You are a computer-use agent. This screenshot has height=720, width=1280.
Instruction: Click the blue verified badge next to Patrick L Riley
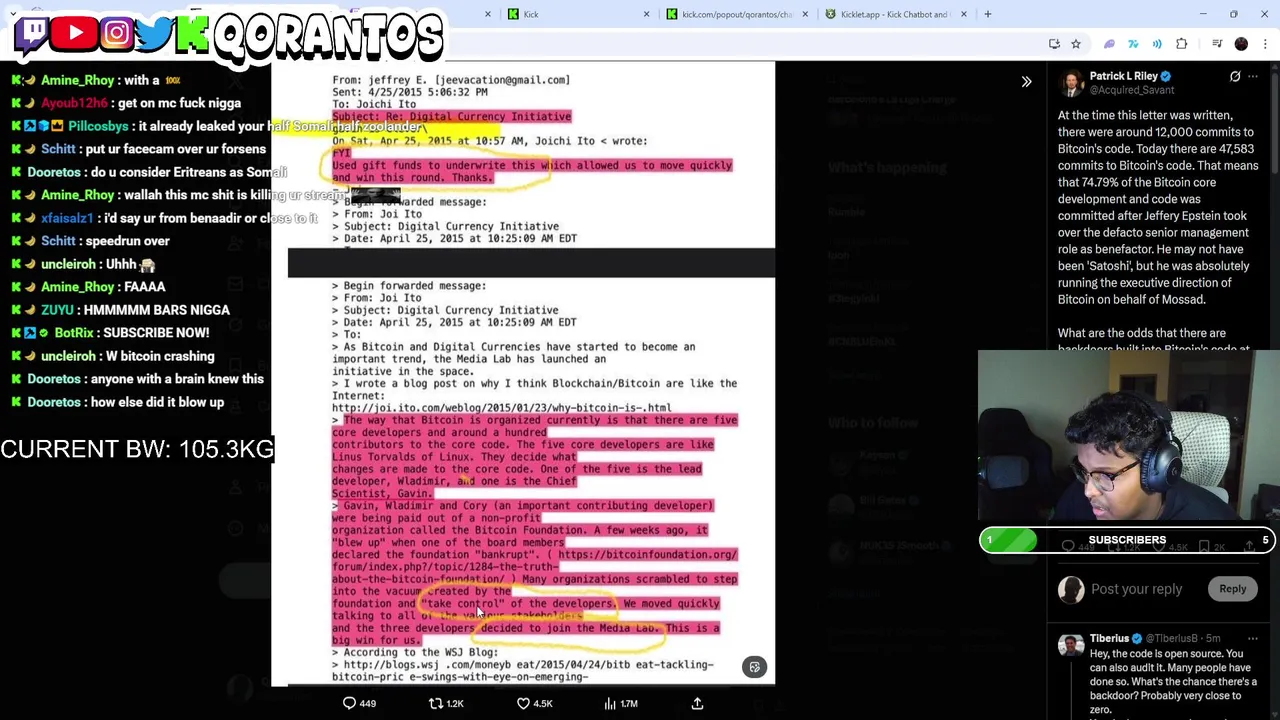(x=1166, y=76)
